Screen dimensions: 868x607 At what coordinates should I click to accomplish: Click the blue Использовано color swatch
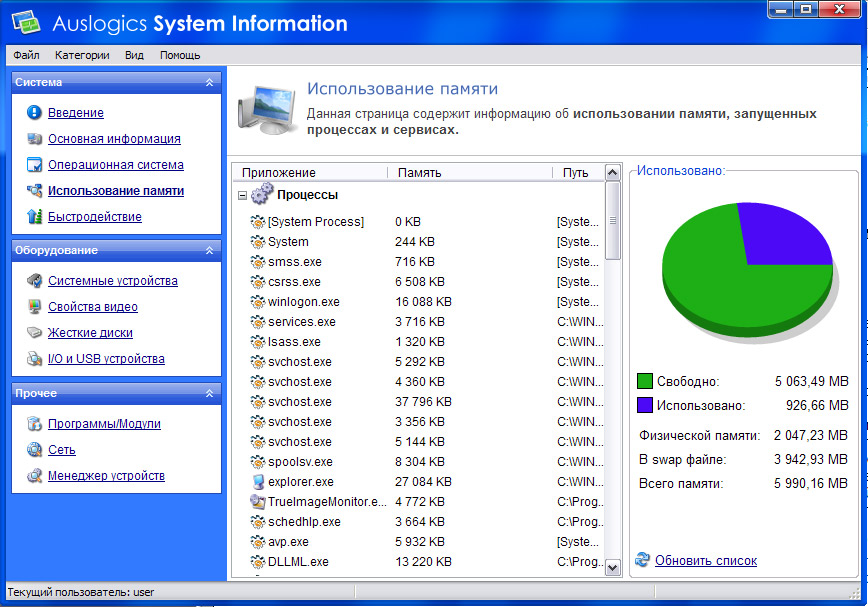point(645,405)
